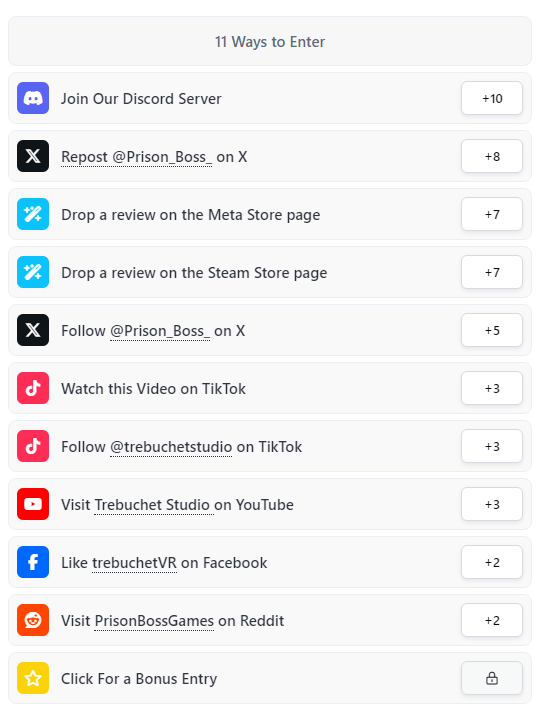Image resolution: width=540 pixels, height=710 pixels.
Task: Click the yellow star bonus icon
Action: 33,677
